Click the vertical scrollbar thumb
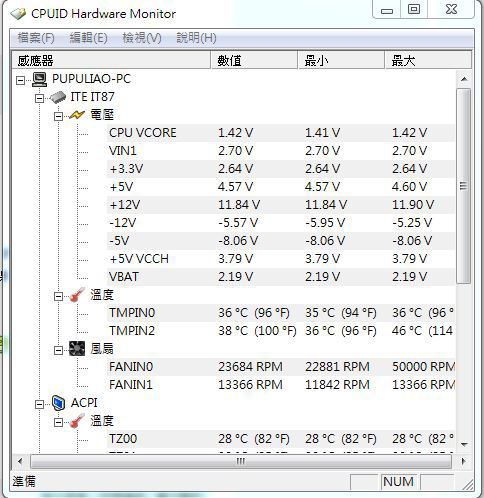 tap(464, 186)
